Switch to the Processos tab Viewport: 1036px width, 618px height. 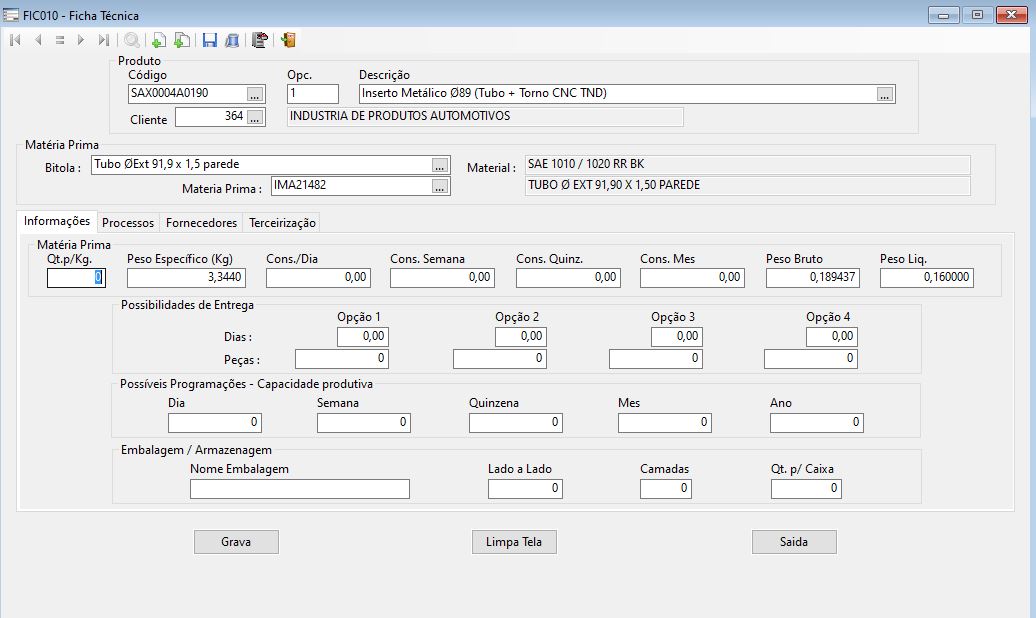point(128,223)
